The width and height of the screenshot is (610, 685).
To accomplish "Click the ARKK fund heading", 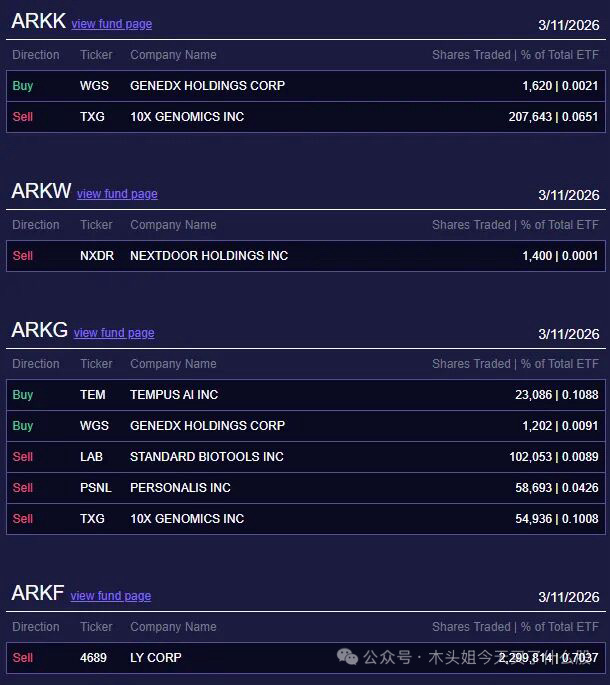I will 38,21.
